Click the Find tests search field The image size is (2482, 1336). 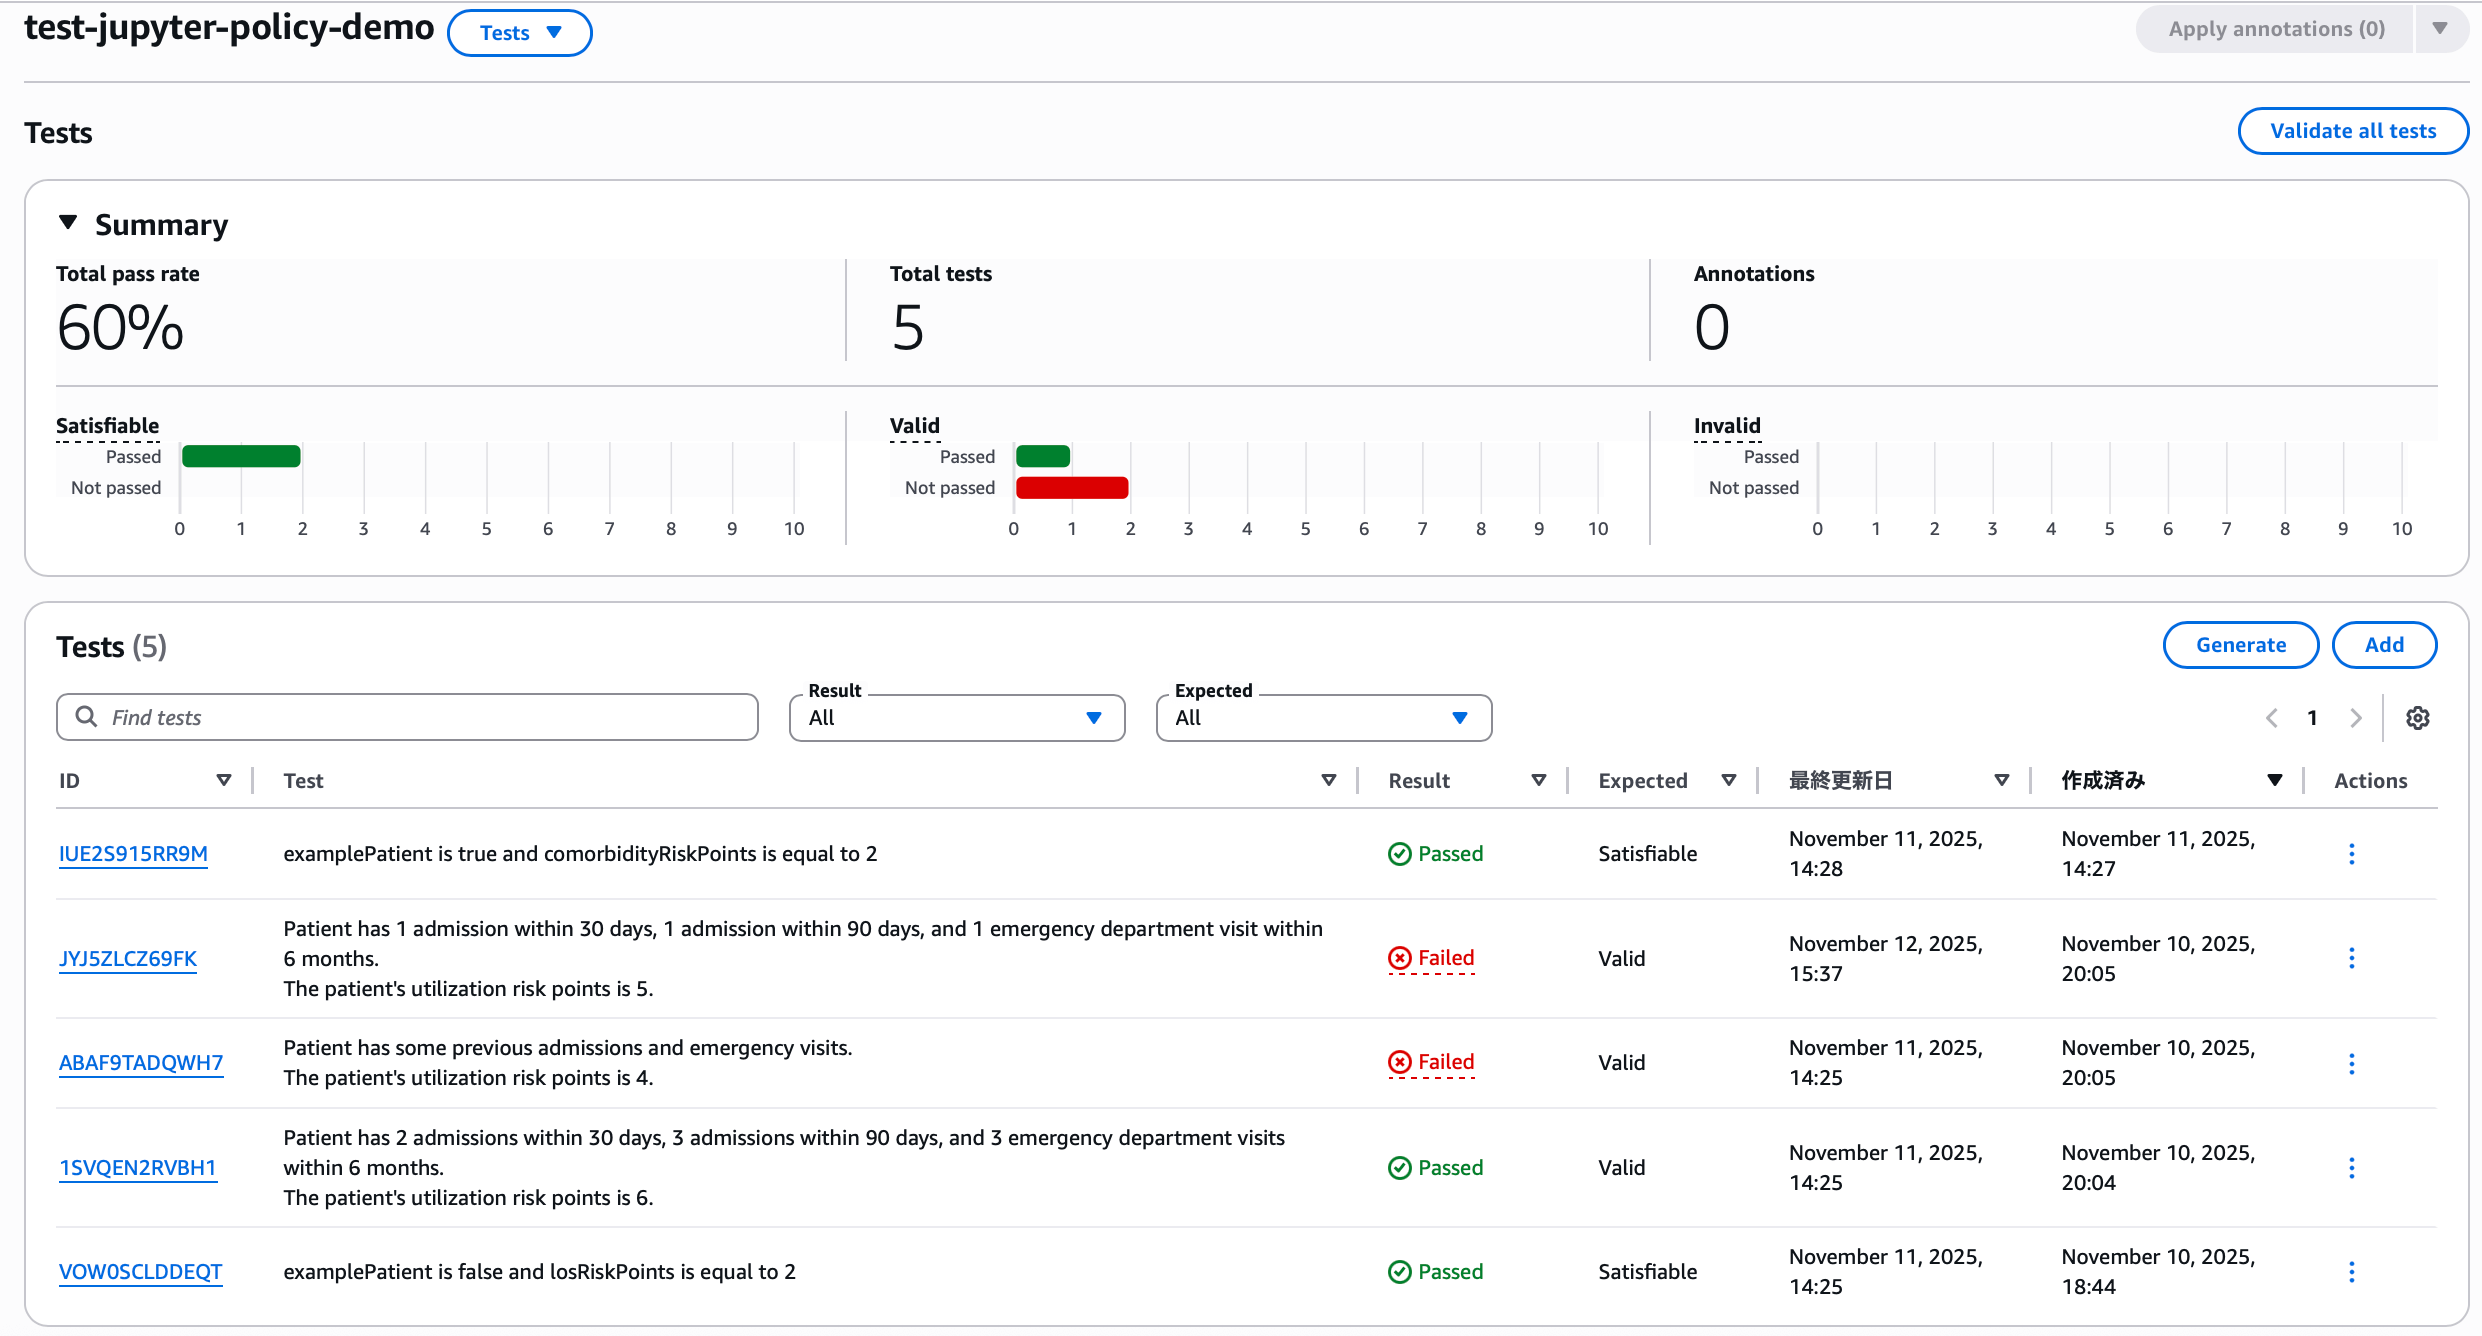coord(407,717)
